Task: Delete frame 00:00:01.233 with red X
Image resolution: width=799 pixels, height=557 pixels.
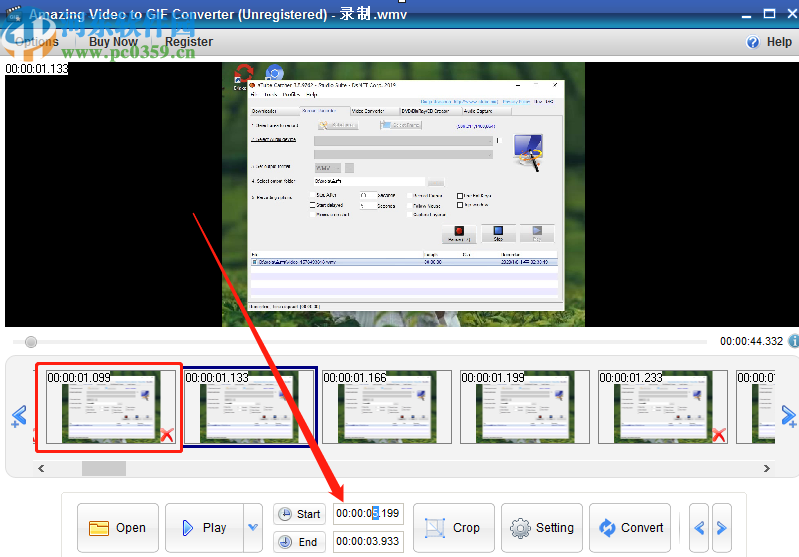Action: [x=718, y=435]
